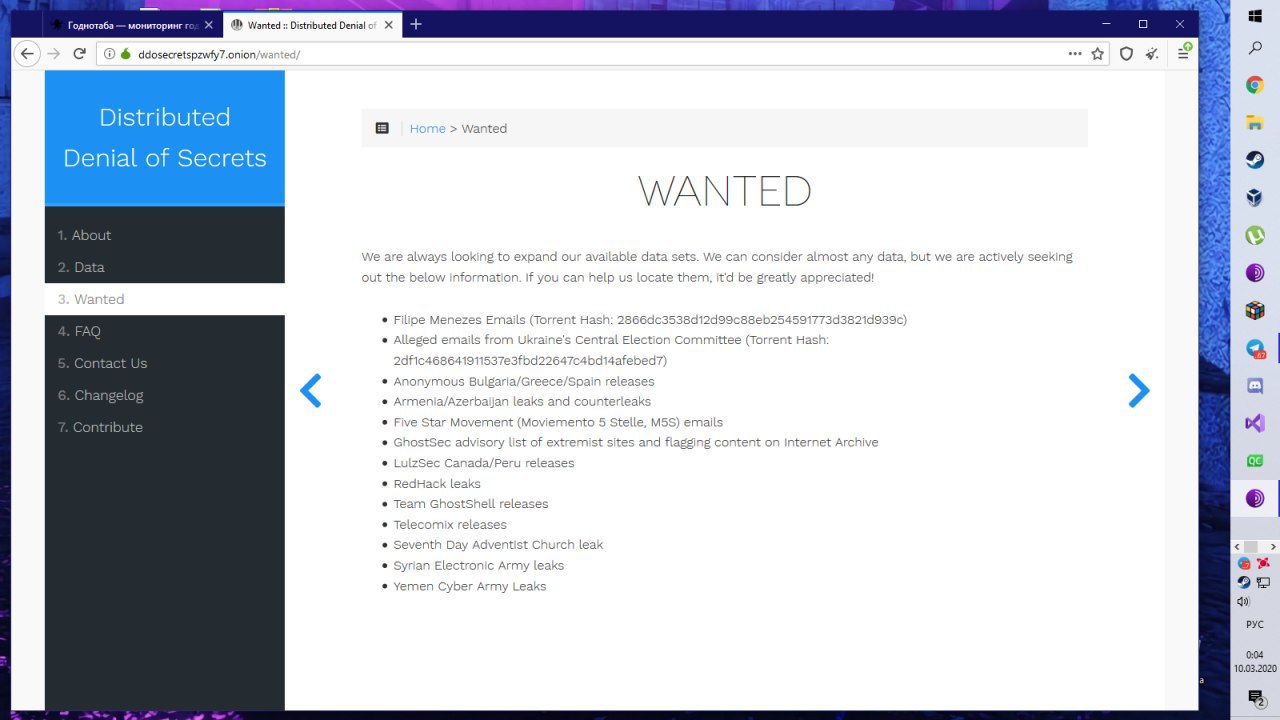Open the Windows Start menu
Image resolution: width=1280 pixels, height=720 pixels.
(1255, 15)
